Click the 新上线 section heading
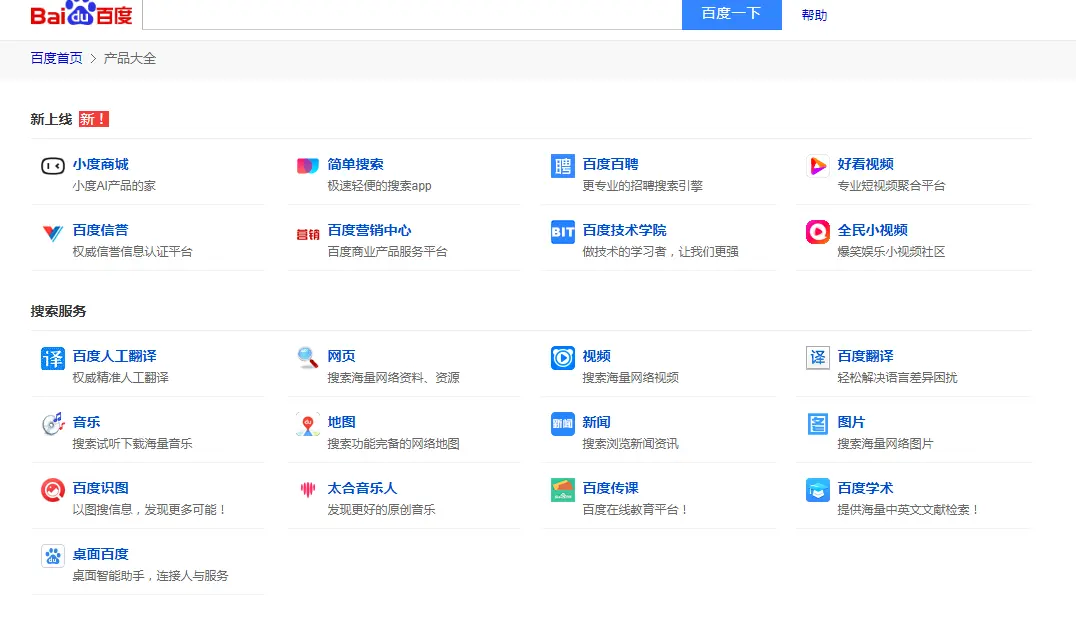 coord(51,119)
